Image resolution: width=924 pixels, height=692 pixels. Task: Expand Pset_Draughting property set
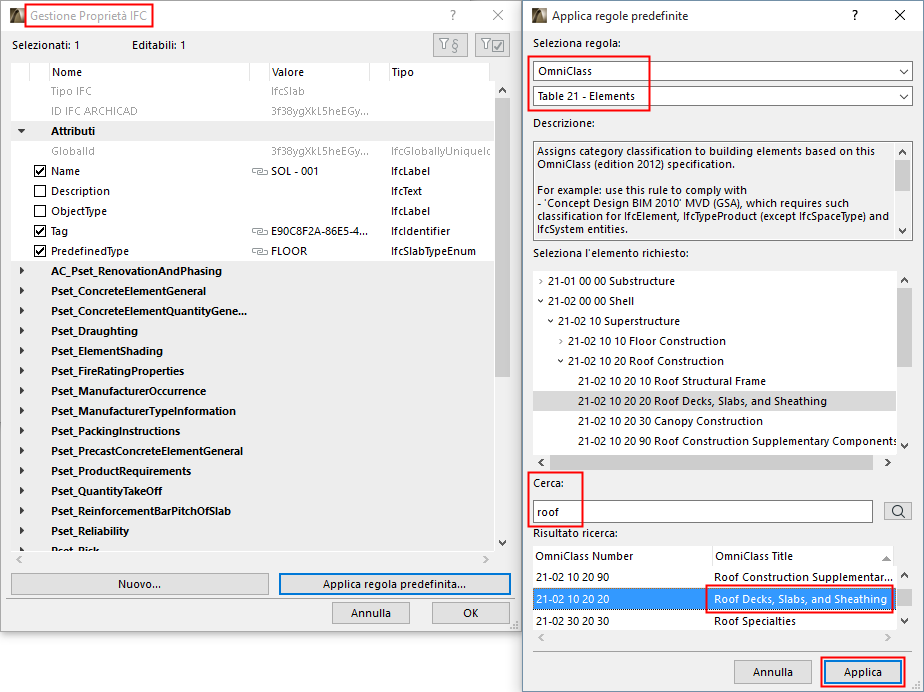22,331
